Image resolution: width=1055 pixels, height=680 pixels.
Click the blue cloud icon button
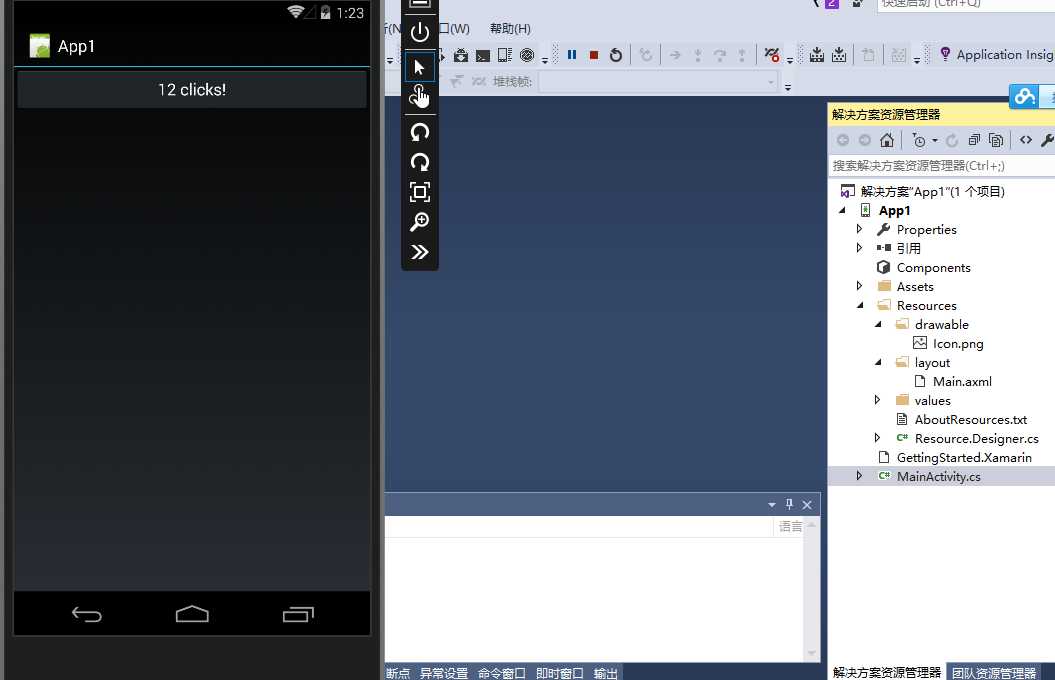[x=1024, y=96]
